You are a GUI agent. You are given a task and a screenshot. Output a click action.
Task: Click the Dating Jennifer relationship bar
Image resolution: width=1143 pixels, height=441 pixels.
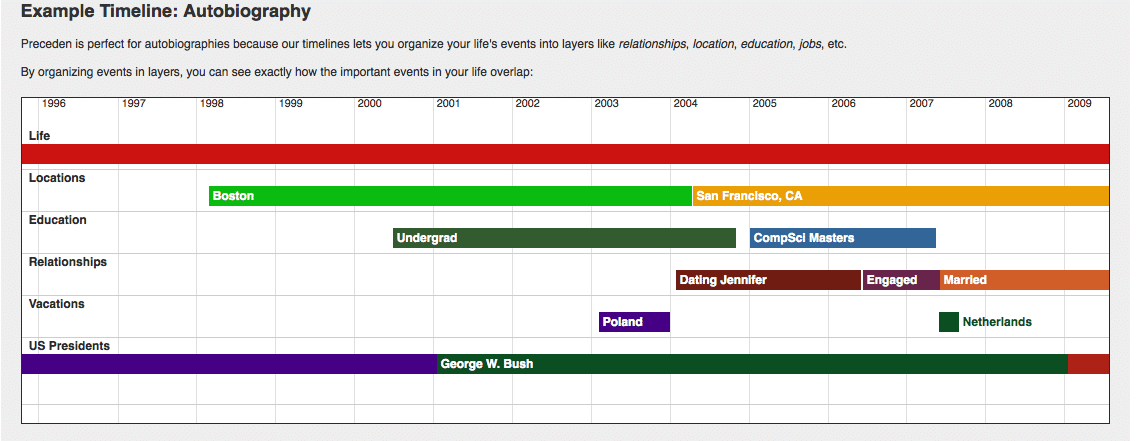pyautogui.click(x=768, y=280)
